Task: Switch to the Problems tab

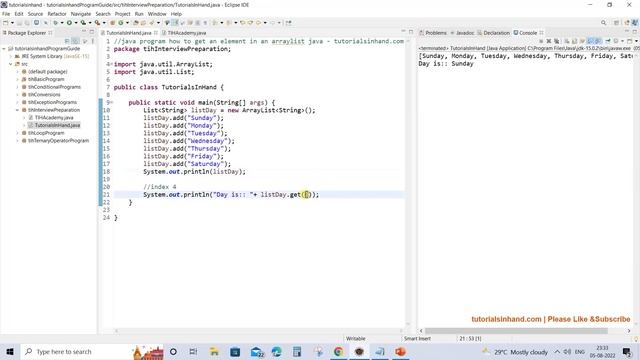Action: (436, 33)
